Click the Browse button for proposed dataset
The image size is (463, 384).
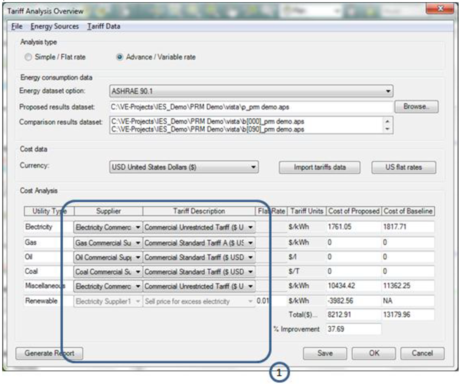tap(416, 107)
